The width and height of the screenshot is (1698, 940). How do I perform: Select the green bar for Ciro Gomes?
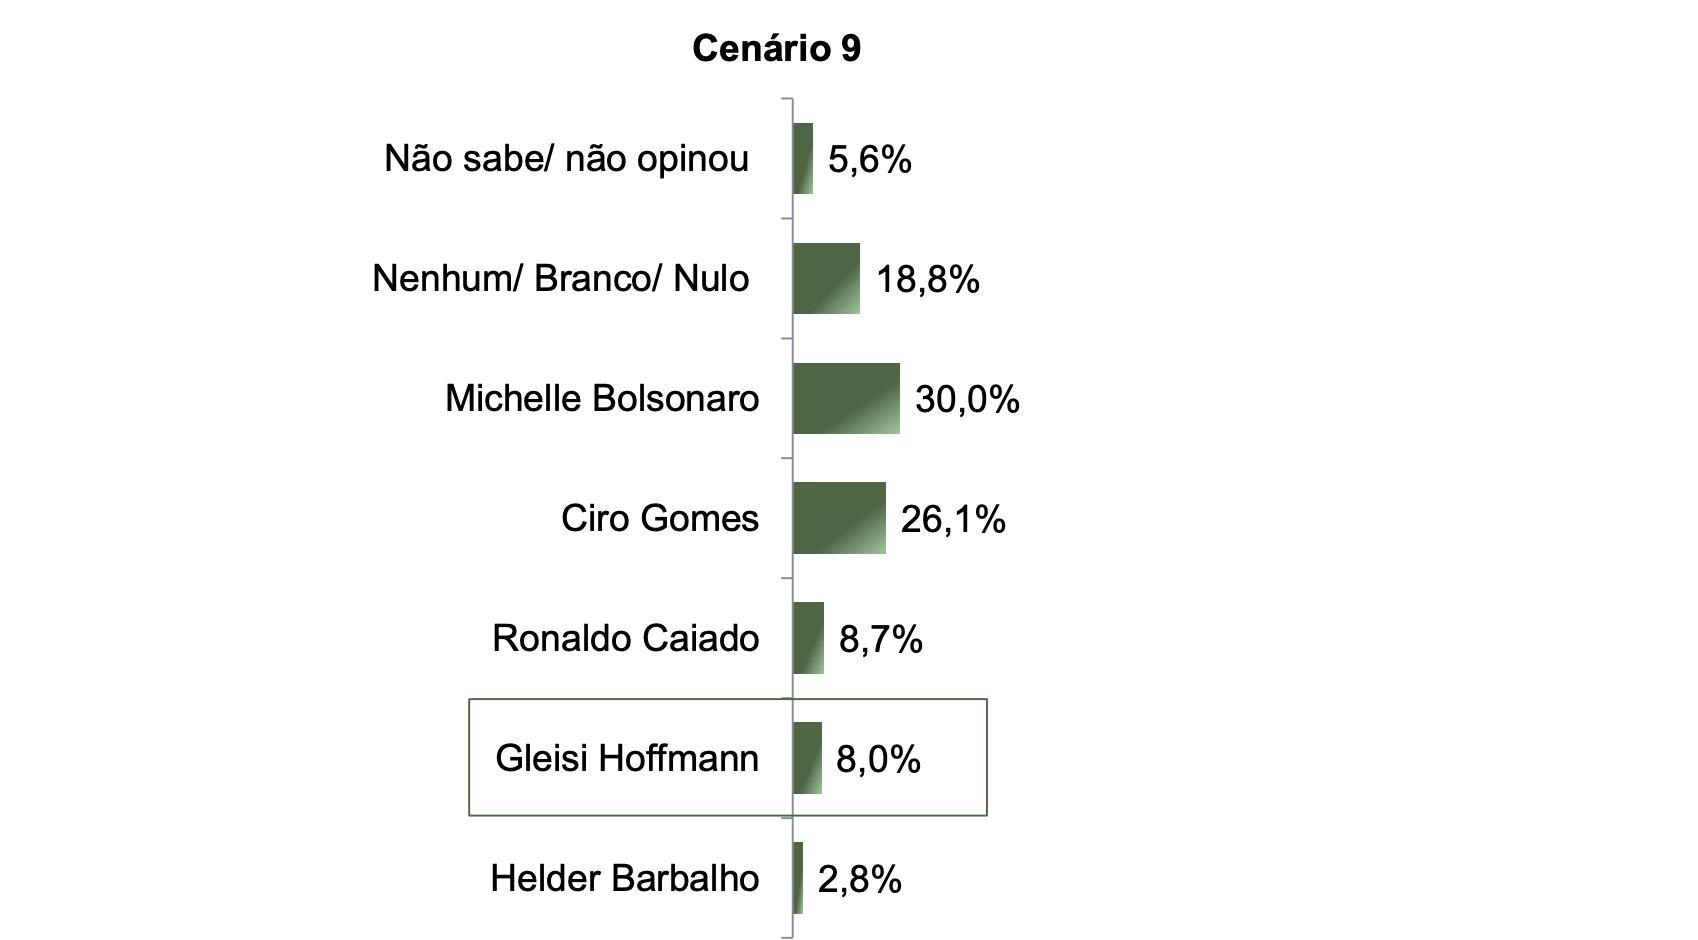coord(839,518)
